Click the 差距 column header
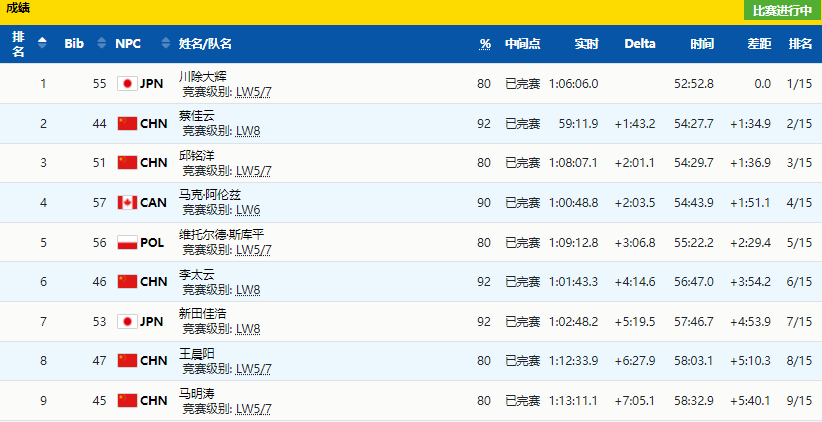Screen dimensions: 822x422 tap(759, 44)
